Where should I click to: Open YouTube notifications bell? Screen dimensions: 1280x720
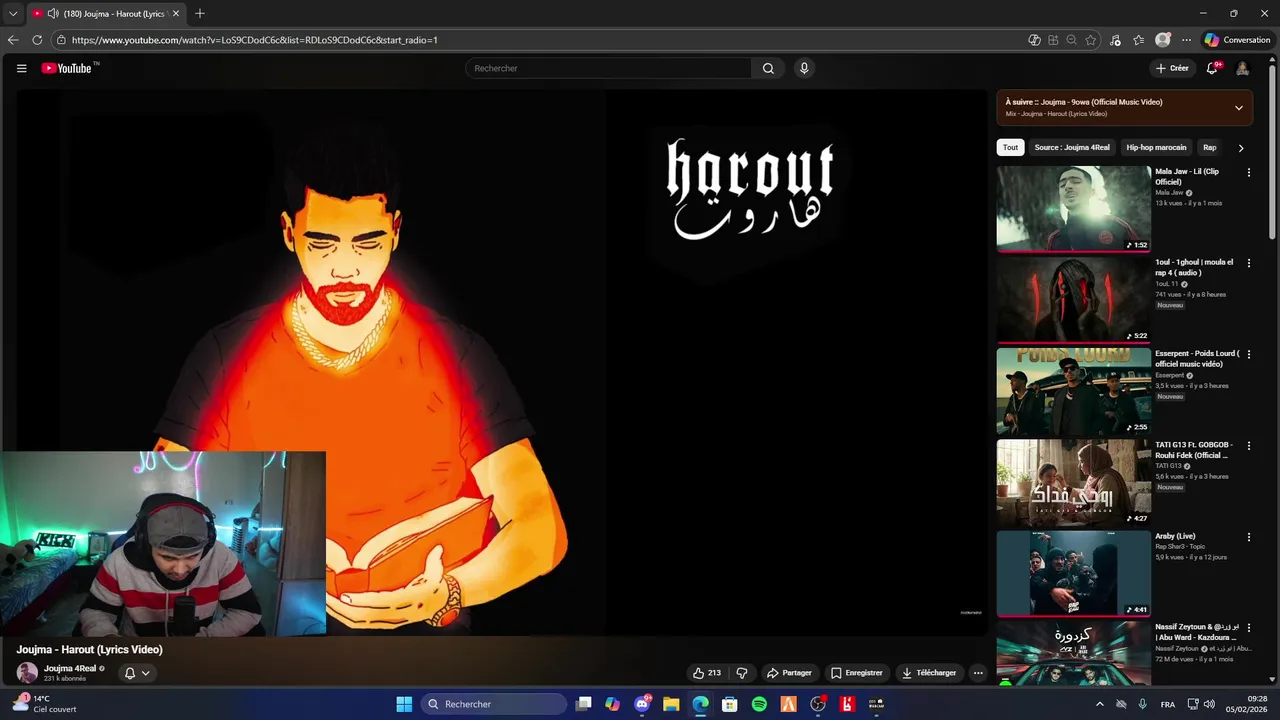(x=1212, y=68)
